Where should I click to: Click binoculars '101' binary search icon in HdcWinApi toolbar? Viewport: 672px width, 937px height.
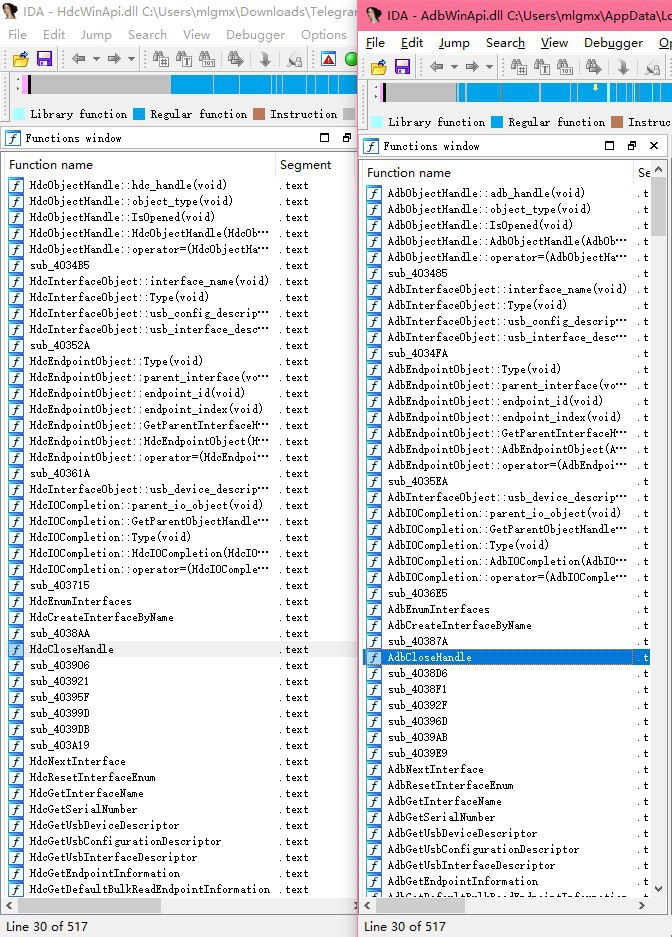[x=207, y=59]
